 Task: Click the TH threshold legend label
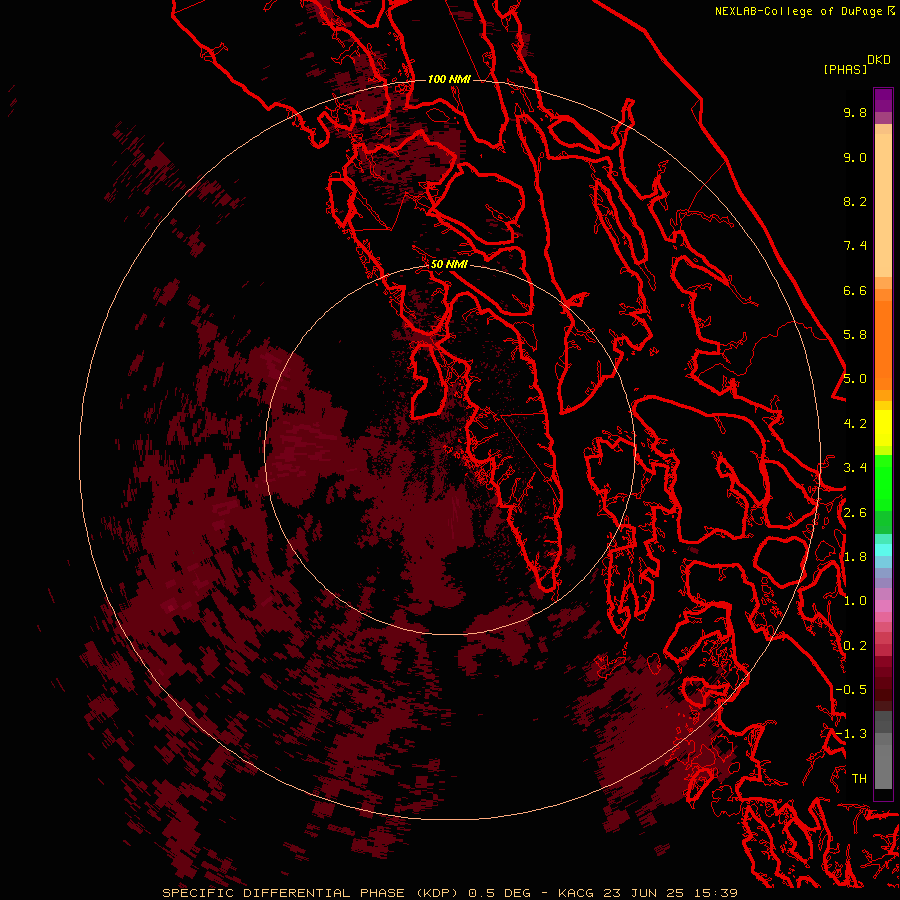point(859,779)
